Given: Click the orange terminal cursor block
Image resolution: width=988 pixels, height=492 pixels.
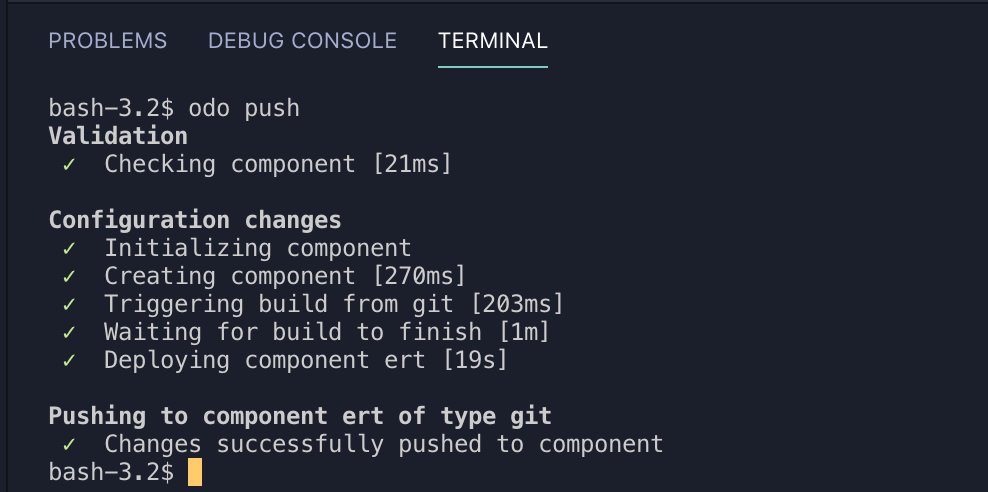Looking at the screenshot, I should tap(194, 472).
